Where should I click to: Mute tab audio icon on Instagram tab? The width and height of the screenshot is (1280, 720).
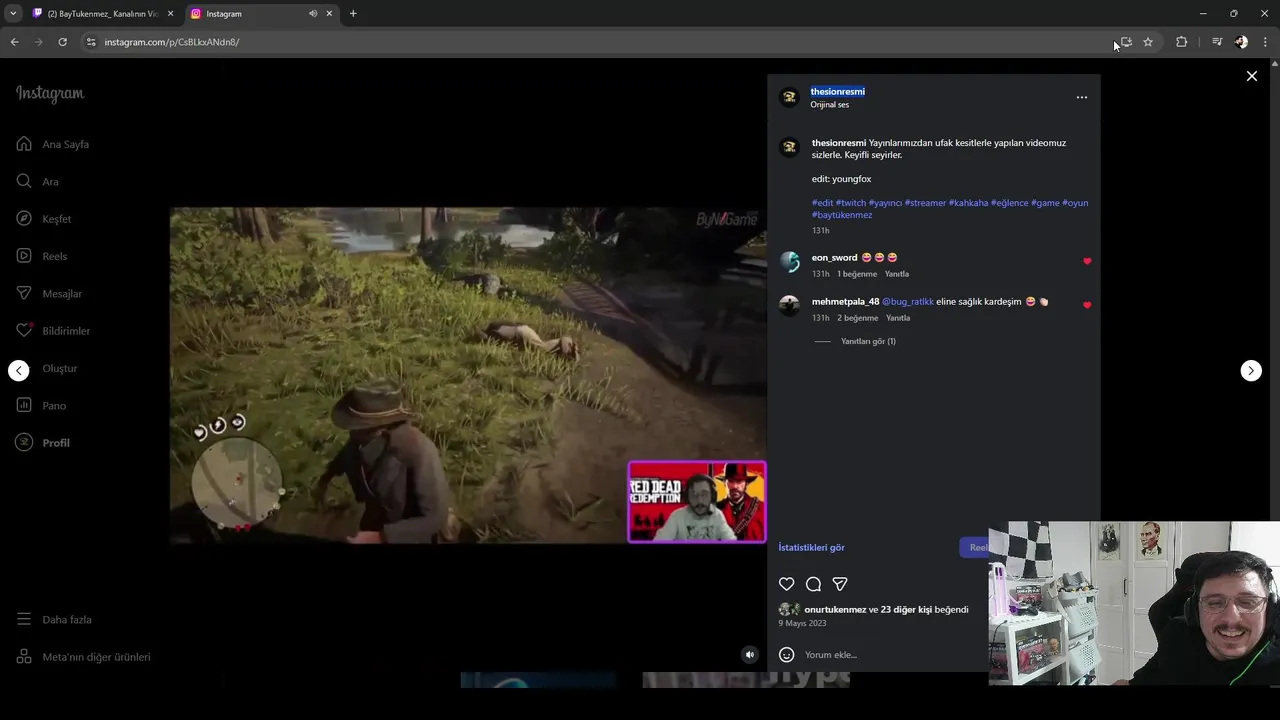[313, 14]
